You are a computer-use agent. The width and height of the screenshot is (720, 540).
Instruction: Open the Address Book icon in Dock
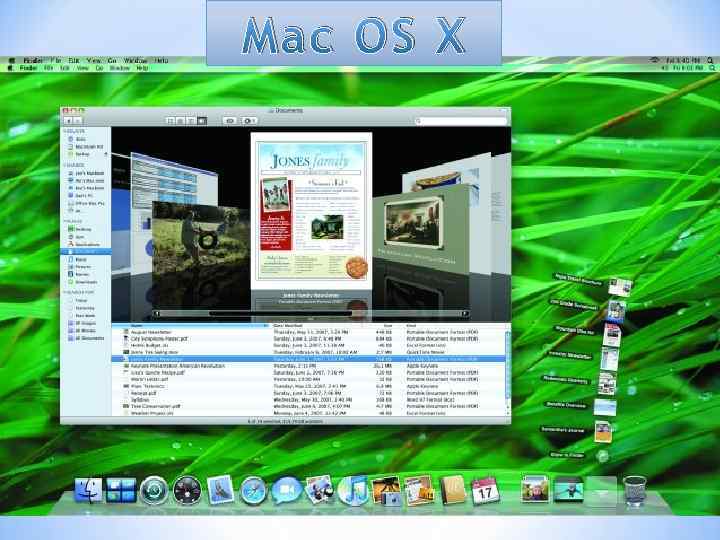(453, 490)
